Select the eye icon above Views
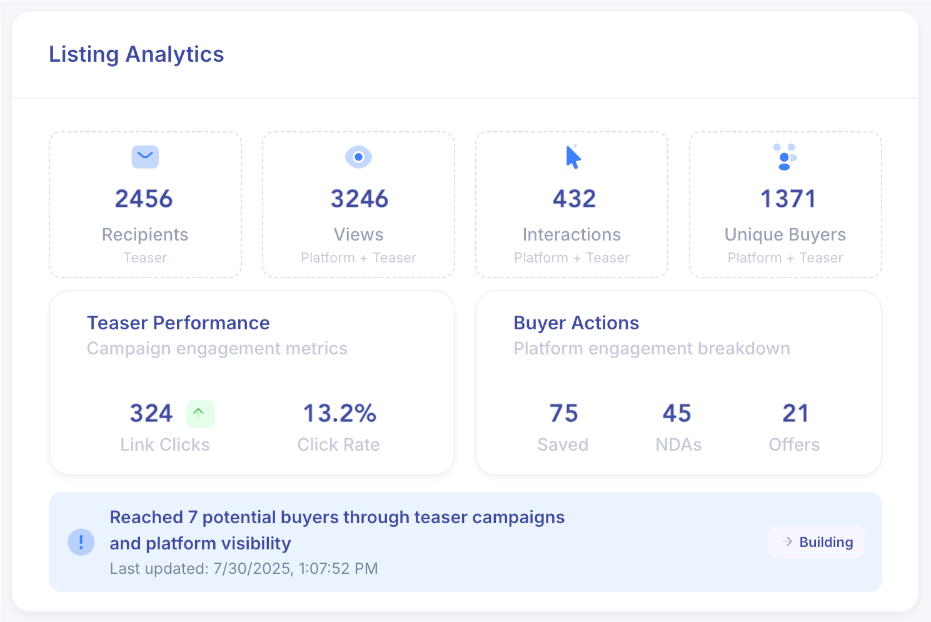 (x=358, y=157)
